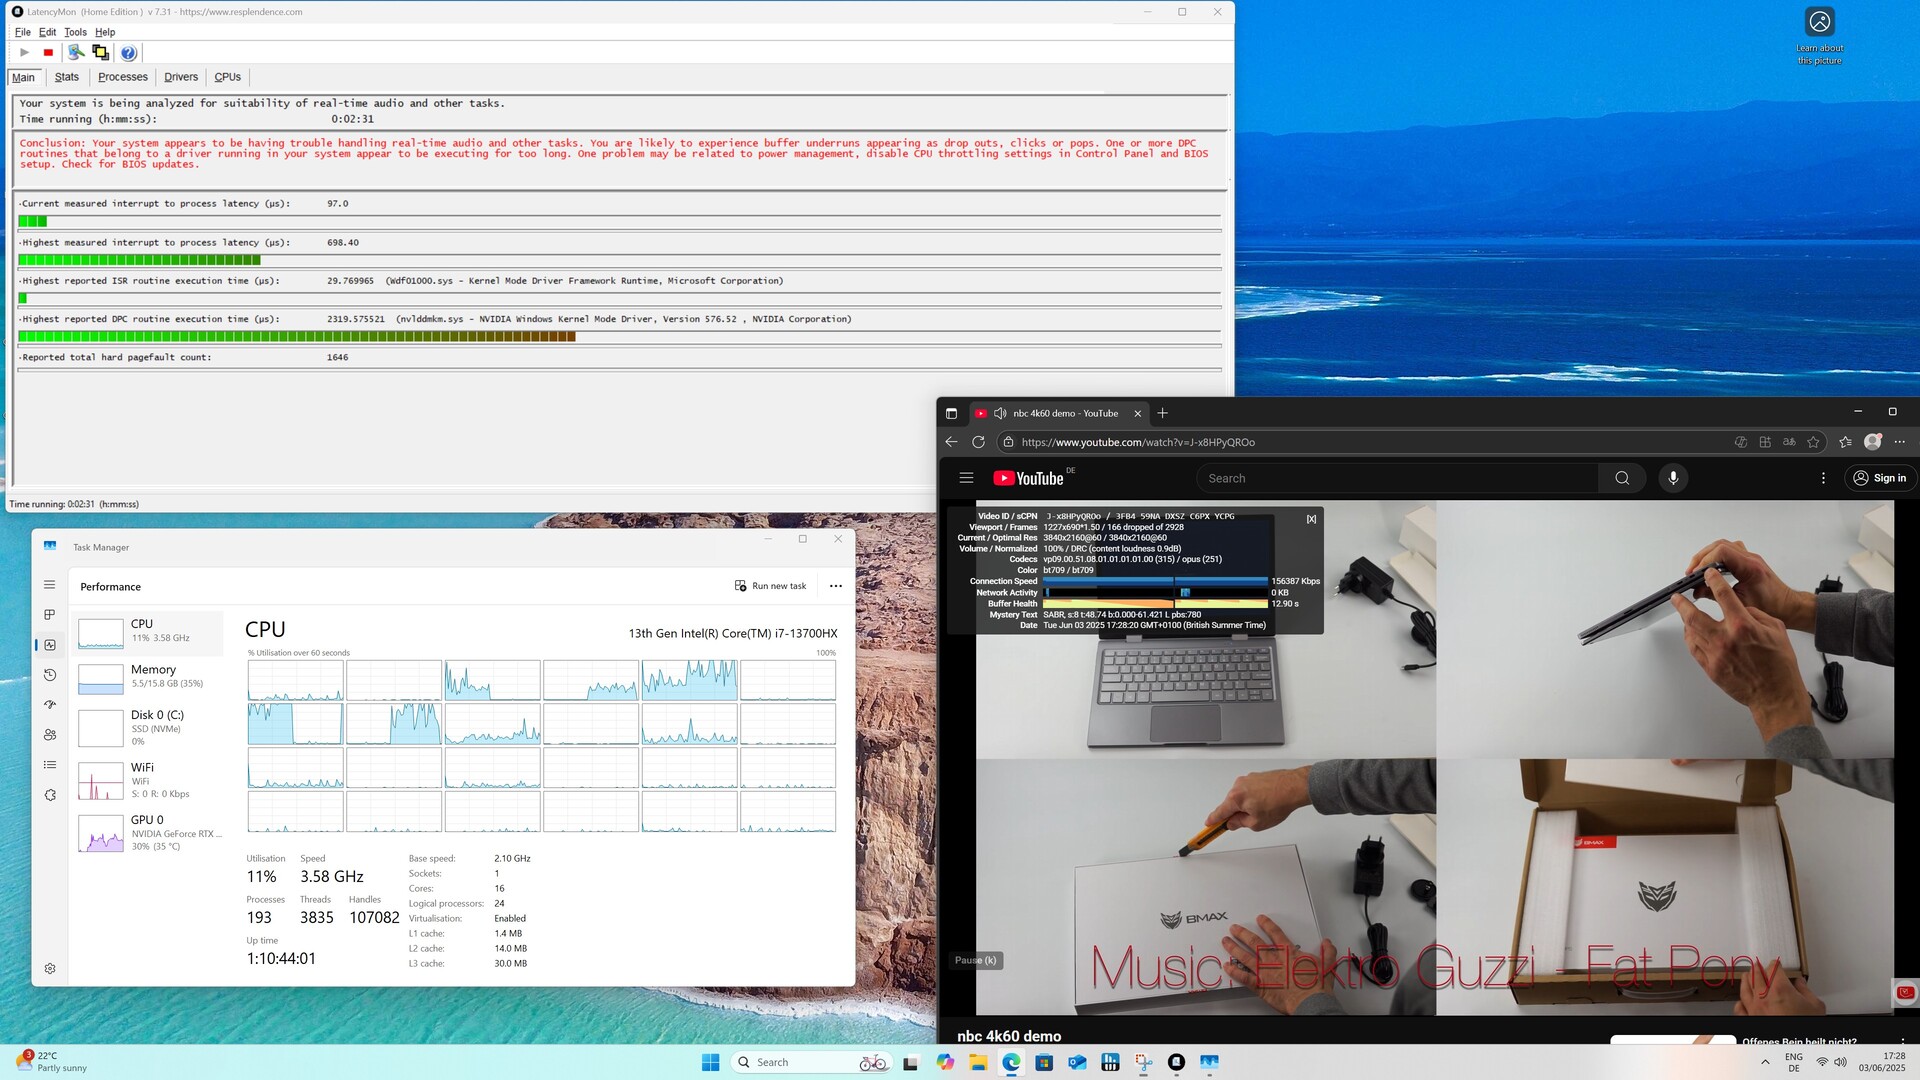
Task: Stop the LatencyMon monitor with red square
Action: click(48, 52)
